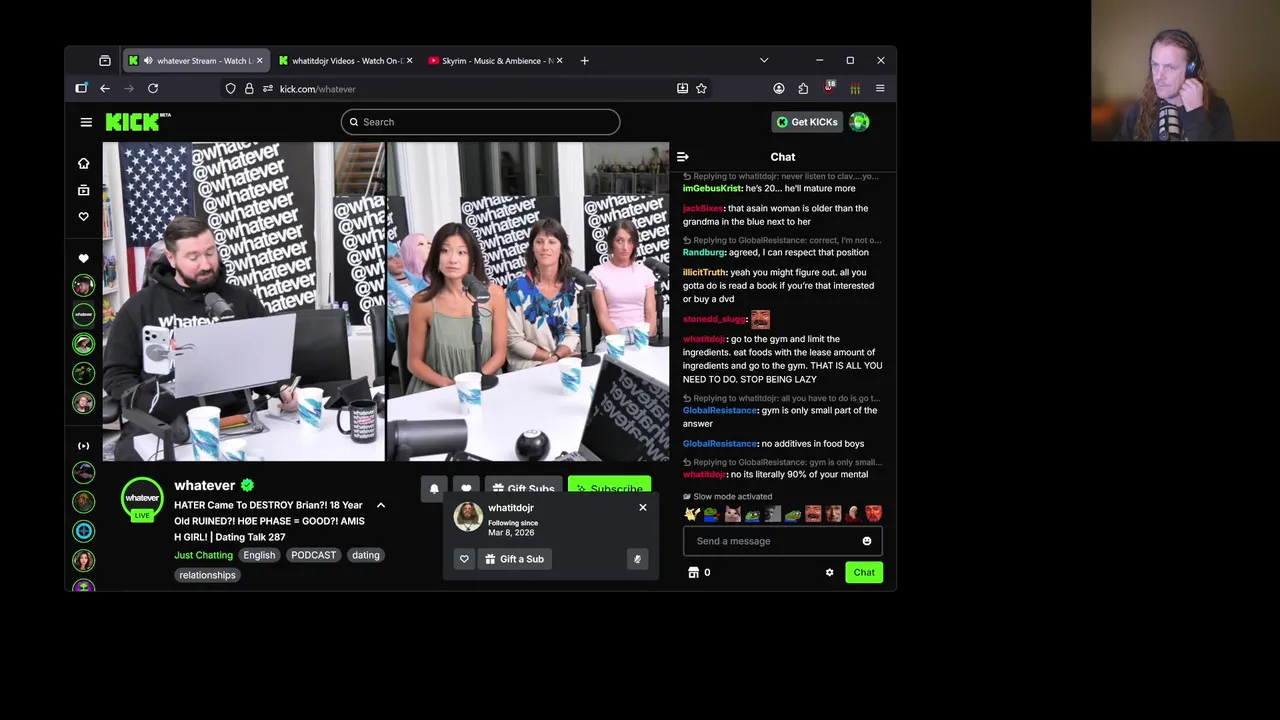The width and height of the screenshot is (1280, 720).
Task: Open the Browse sidebar icon
Action: tap(84, 190)
